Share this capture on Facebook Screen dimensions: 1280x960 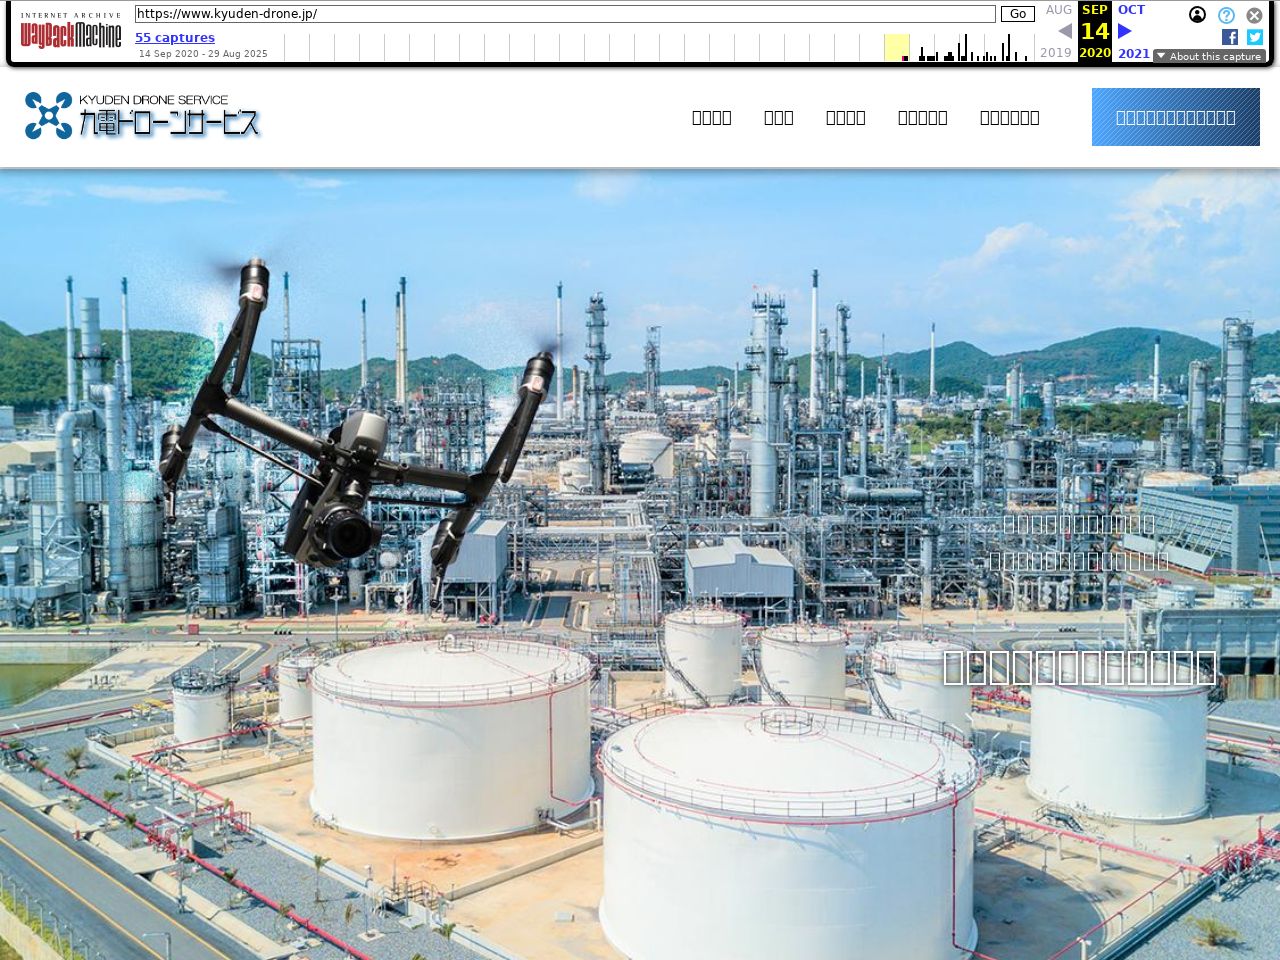tap(1229, 37)
